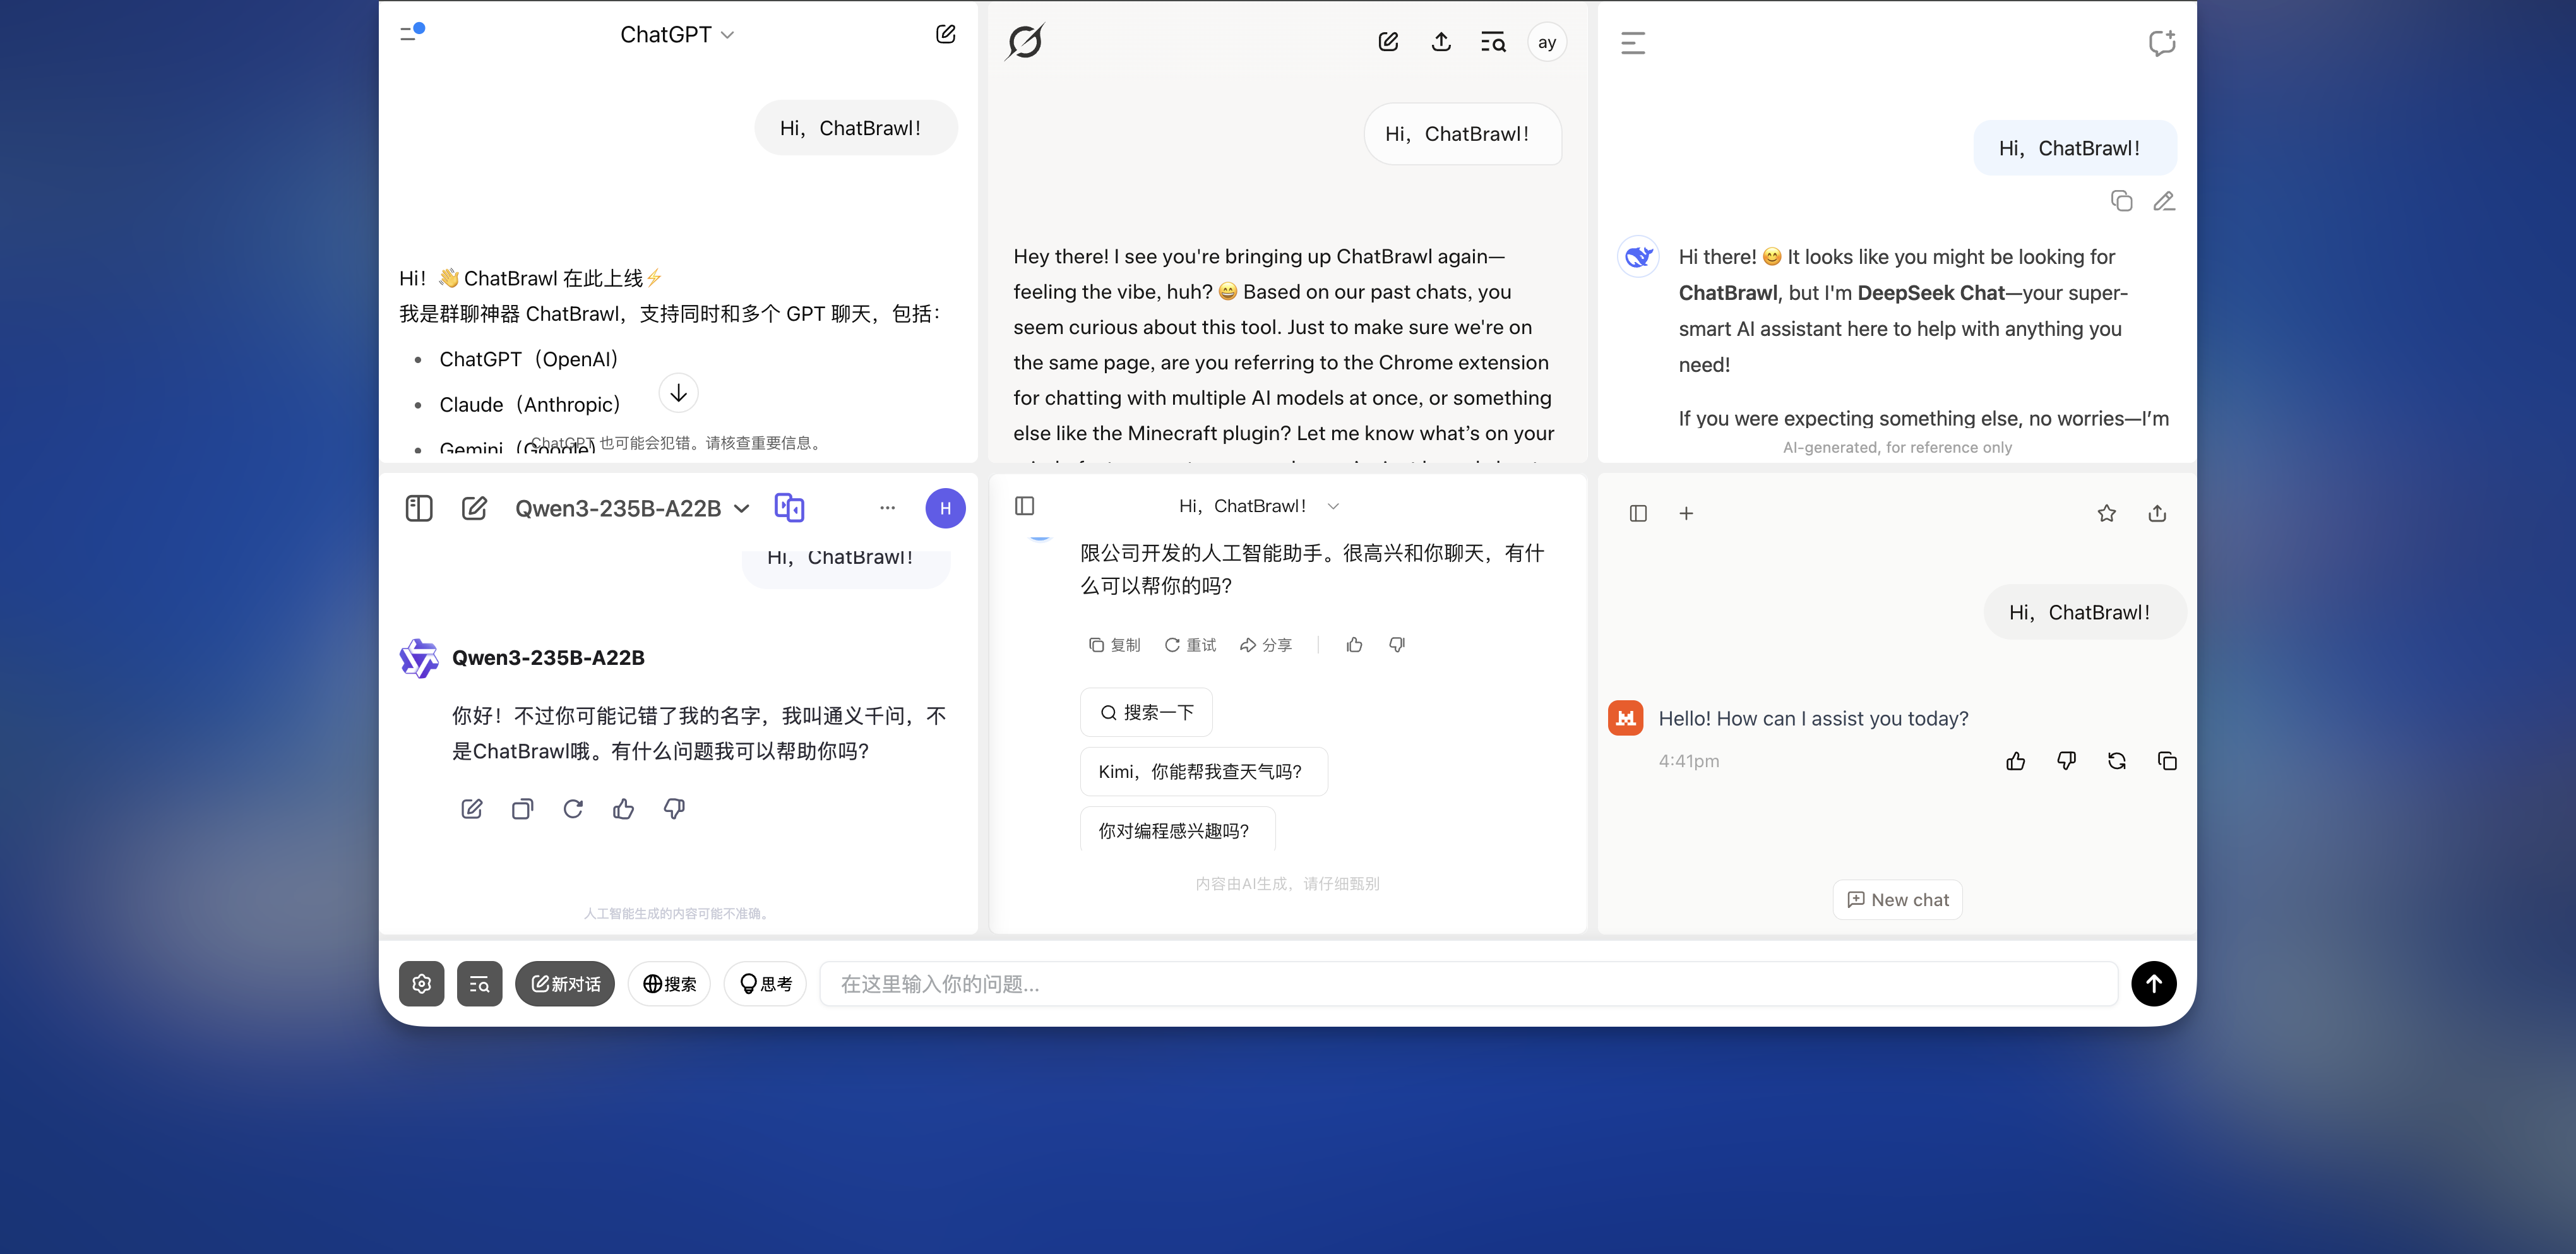Expand Qwen3-235B-A22B model dropdown
The image size is (2576, 1254).
click(632, 508)
